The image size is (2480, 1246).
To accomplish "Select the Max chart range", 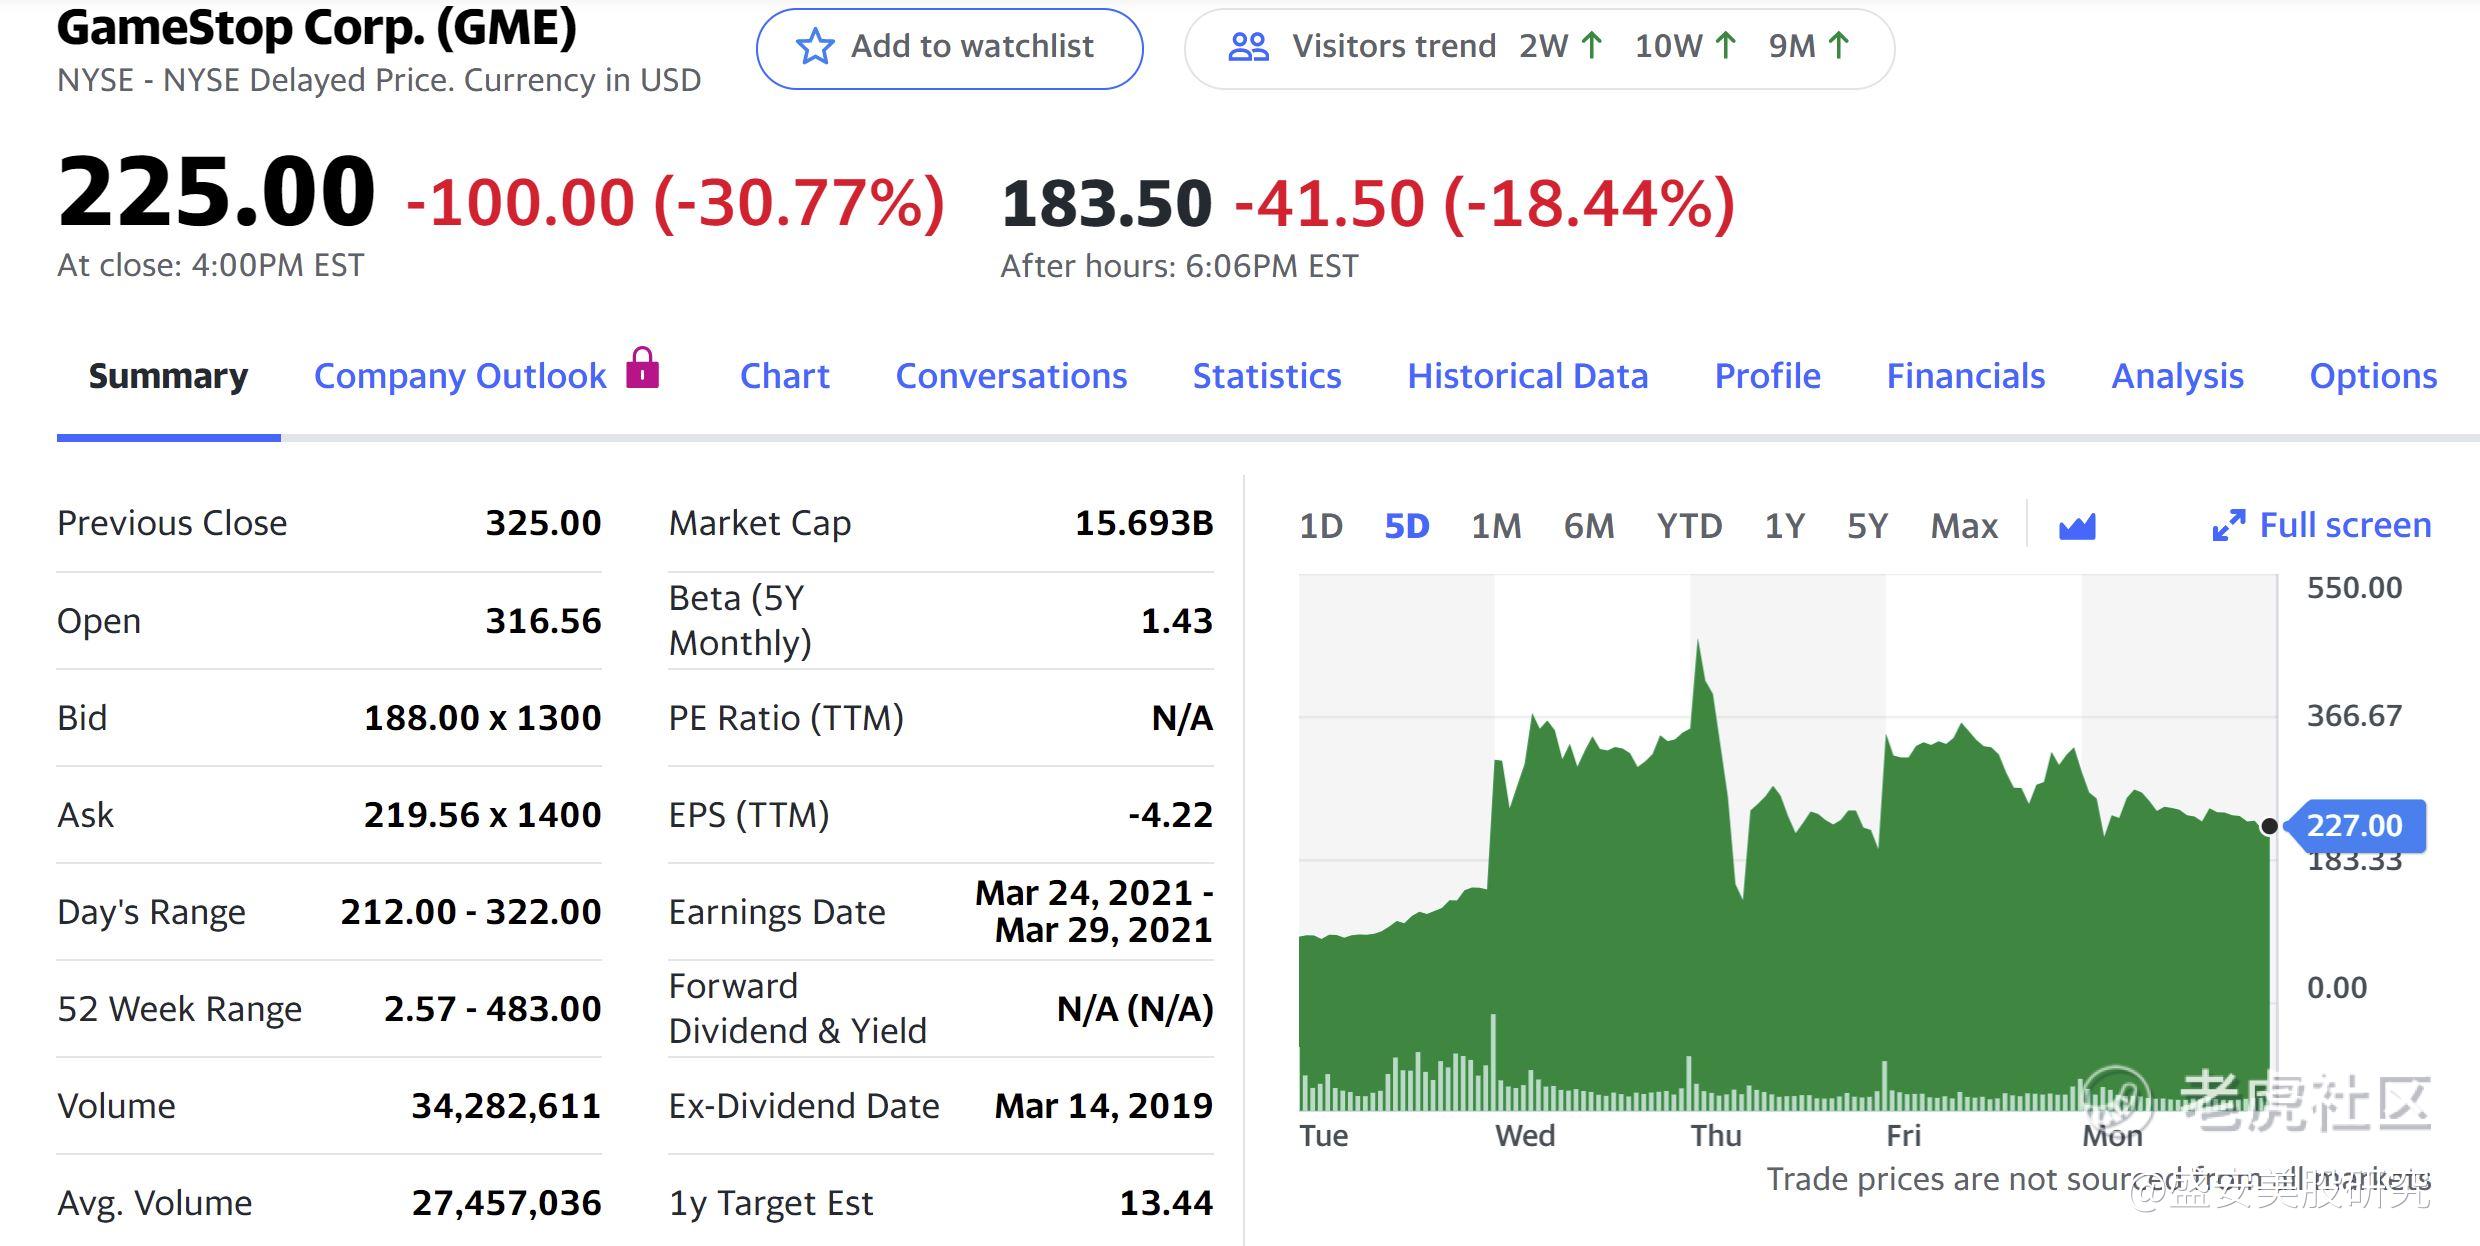I will coord(1964,526).
